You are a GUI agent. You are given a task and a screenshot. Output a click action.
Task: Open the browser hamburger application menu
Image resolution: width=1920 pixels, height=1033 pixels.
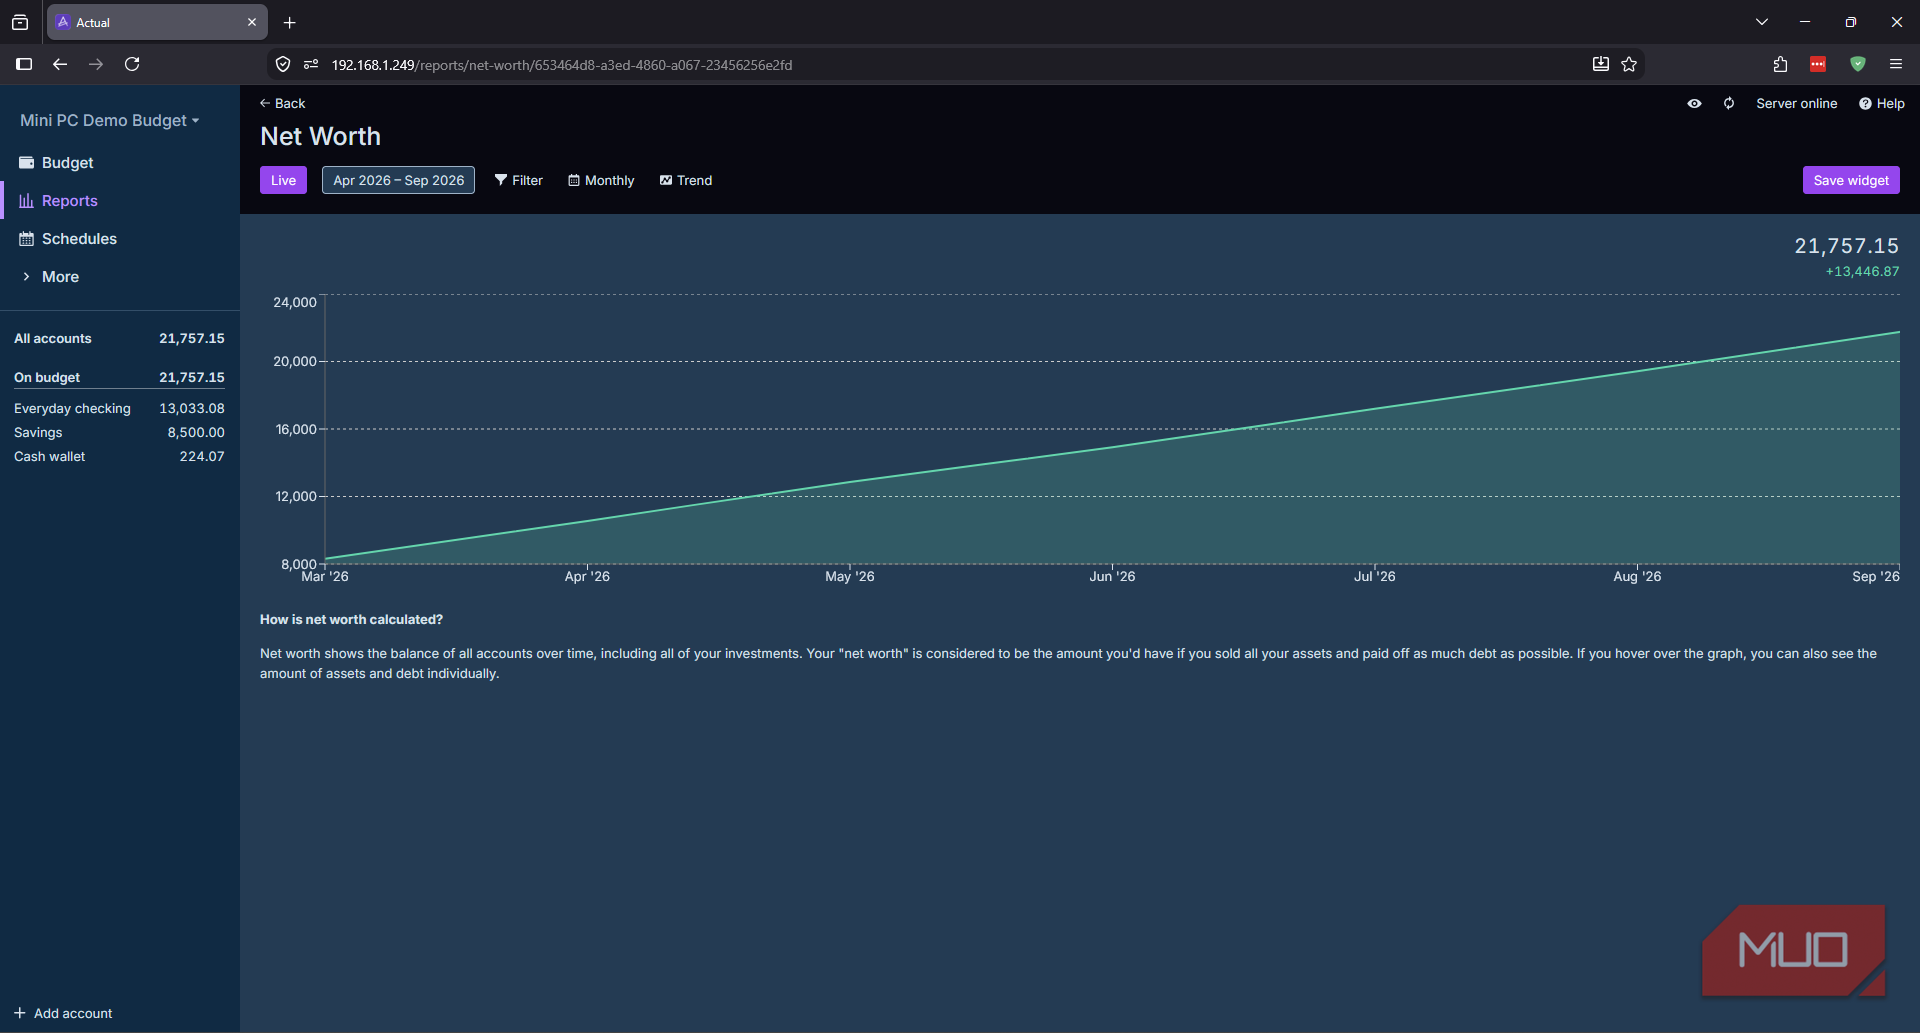[1896, 64]
